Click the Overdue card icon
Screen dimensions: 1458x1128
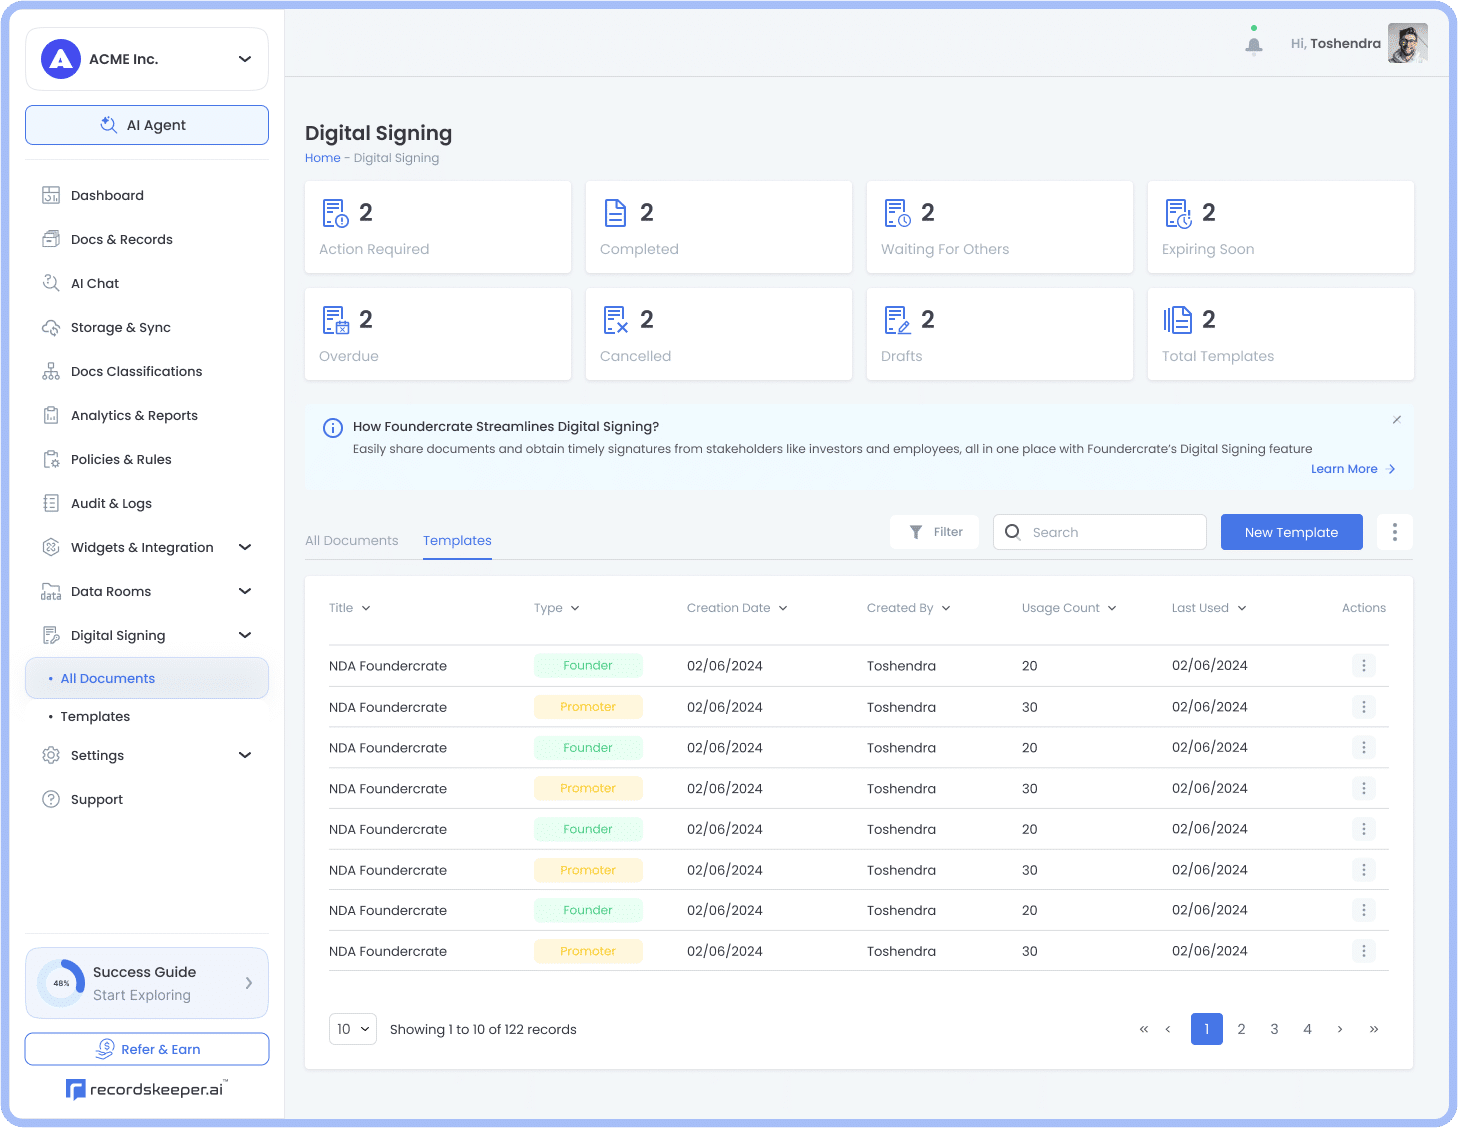pos(335,320)
